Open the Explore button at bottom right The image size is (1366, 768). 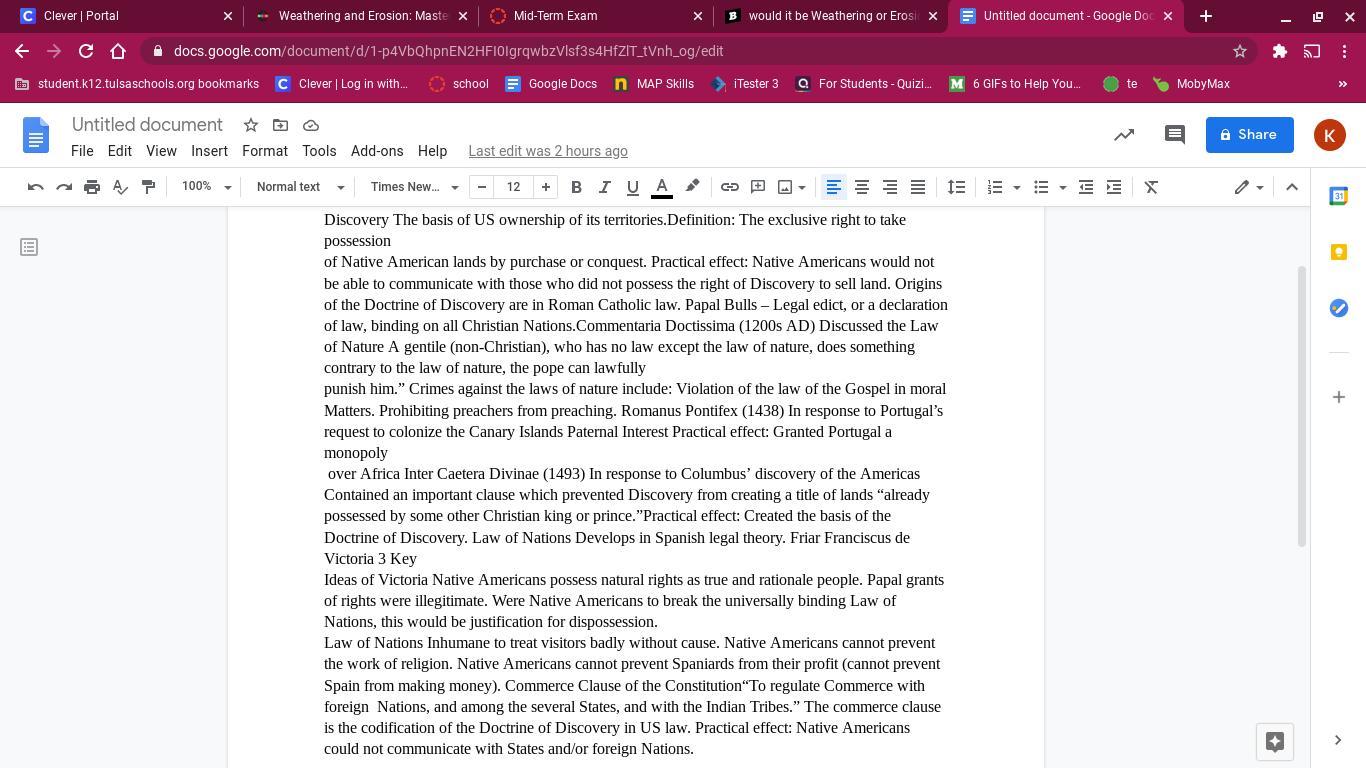point(1275,742)
